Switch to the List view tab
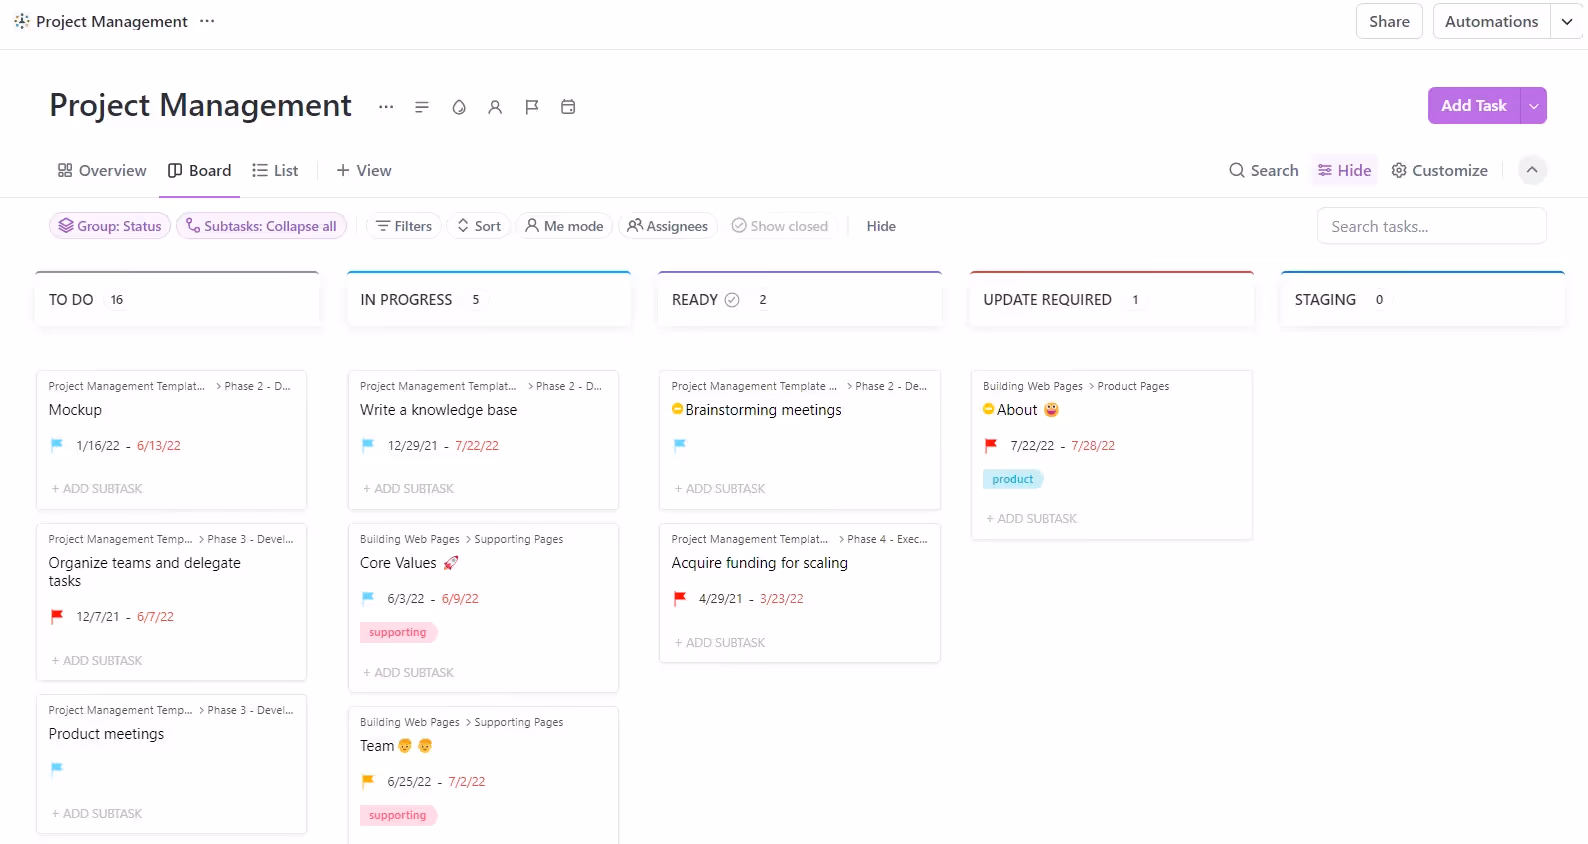This screenshot has height=844, width=1588. 275,171
